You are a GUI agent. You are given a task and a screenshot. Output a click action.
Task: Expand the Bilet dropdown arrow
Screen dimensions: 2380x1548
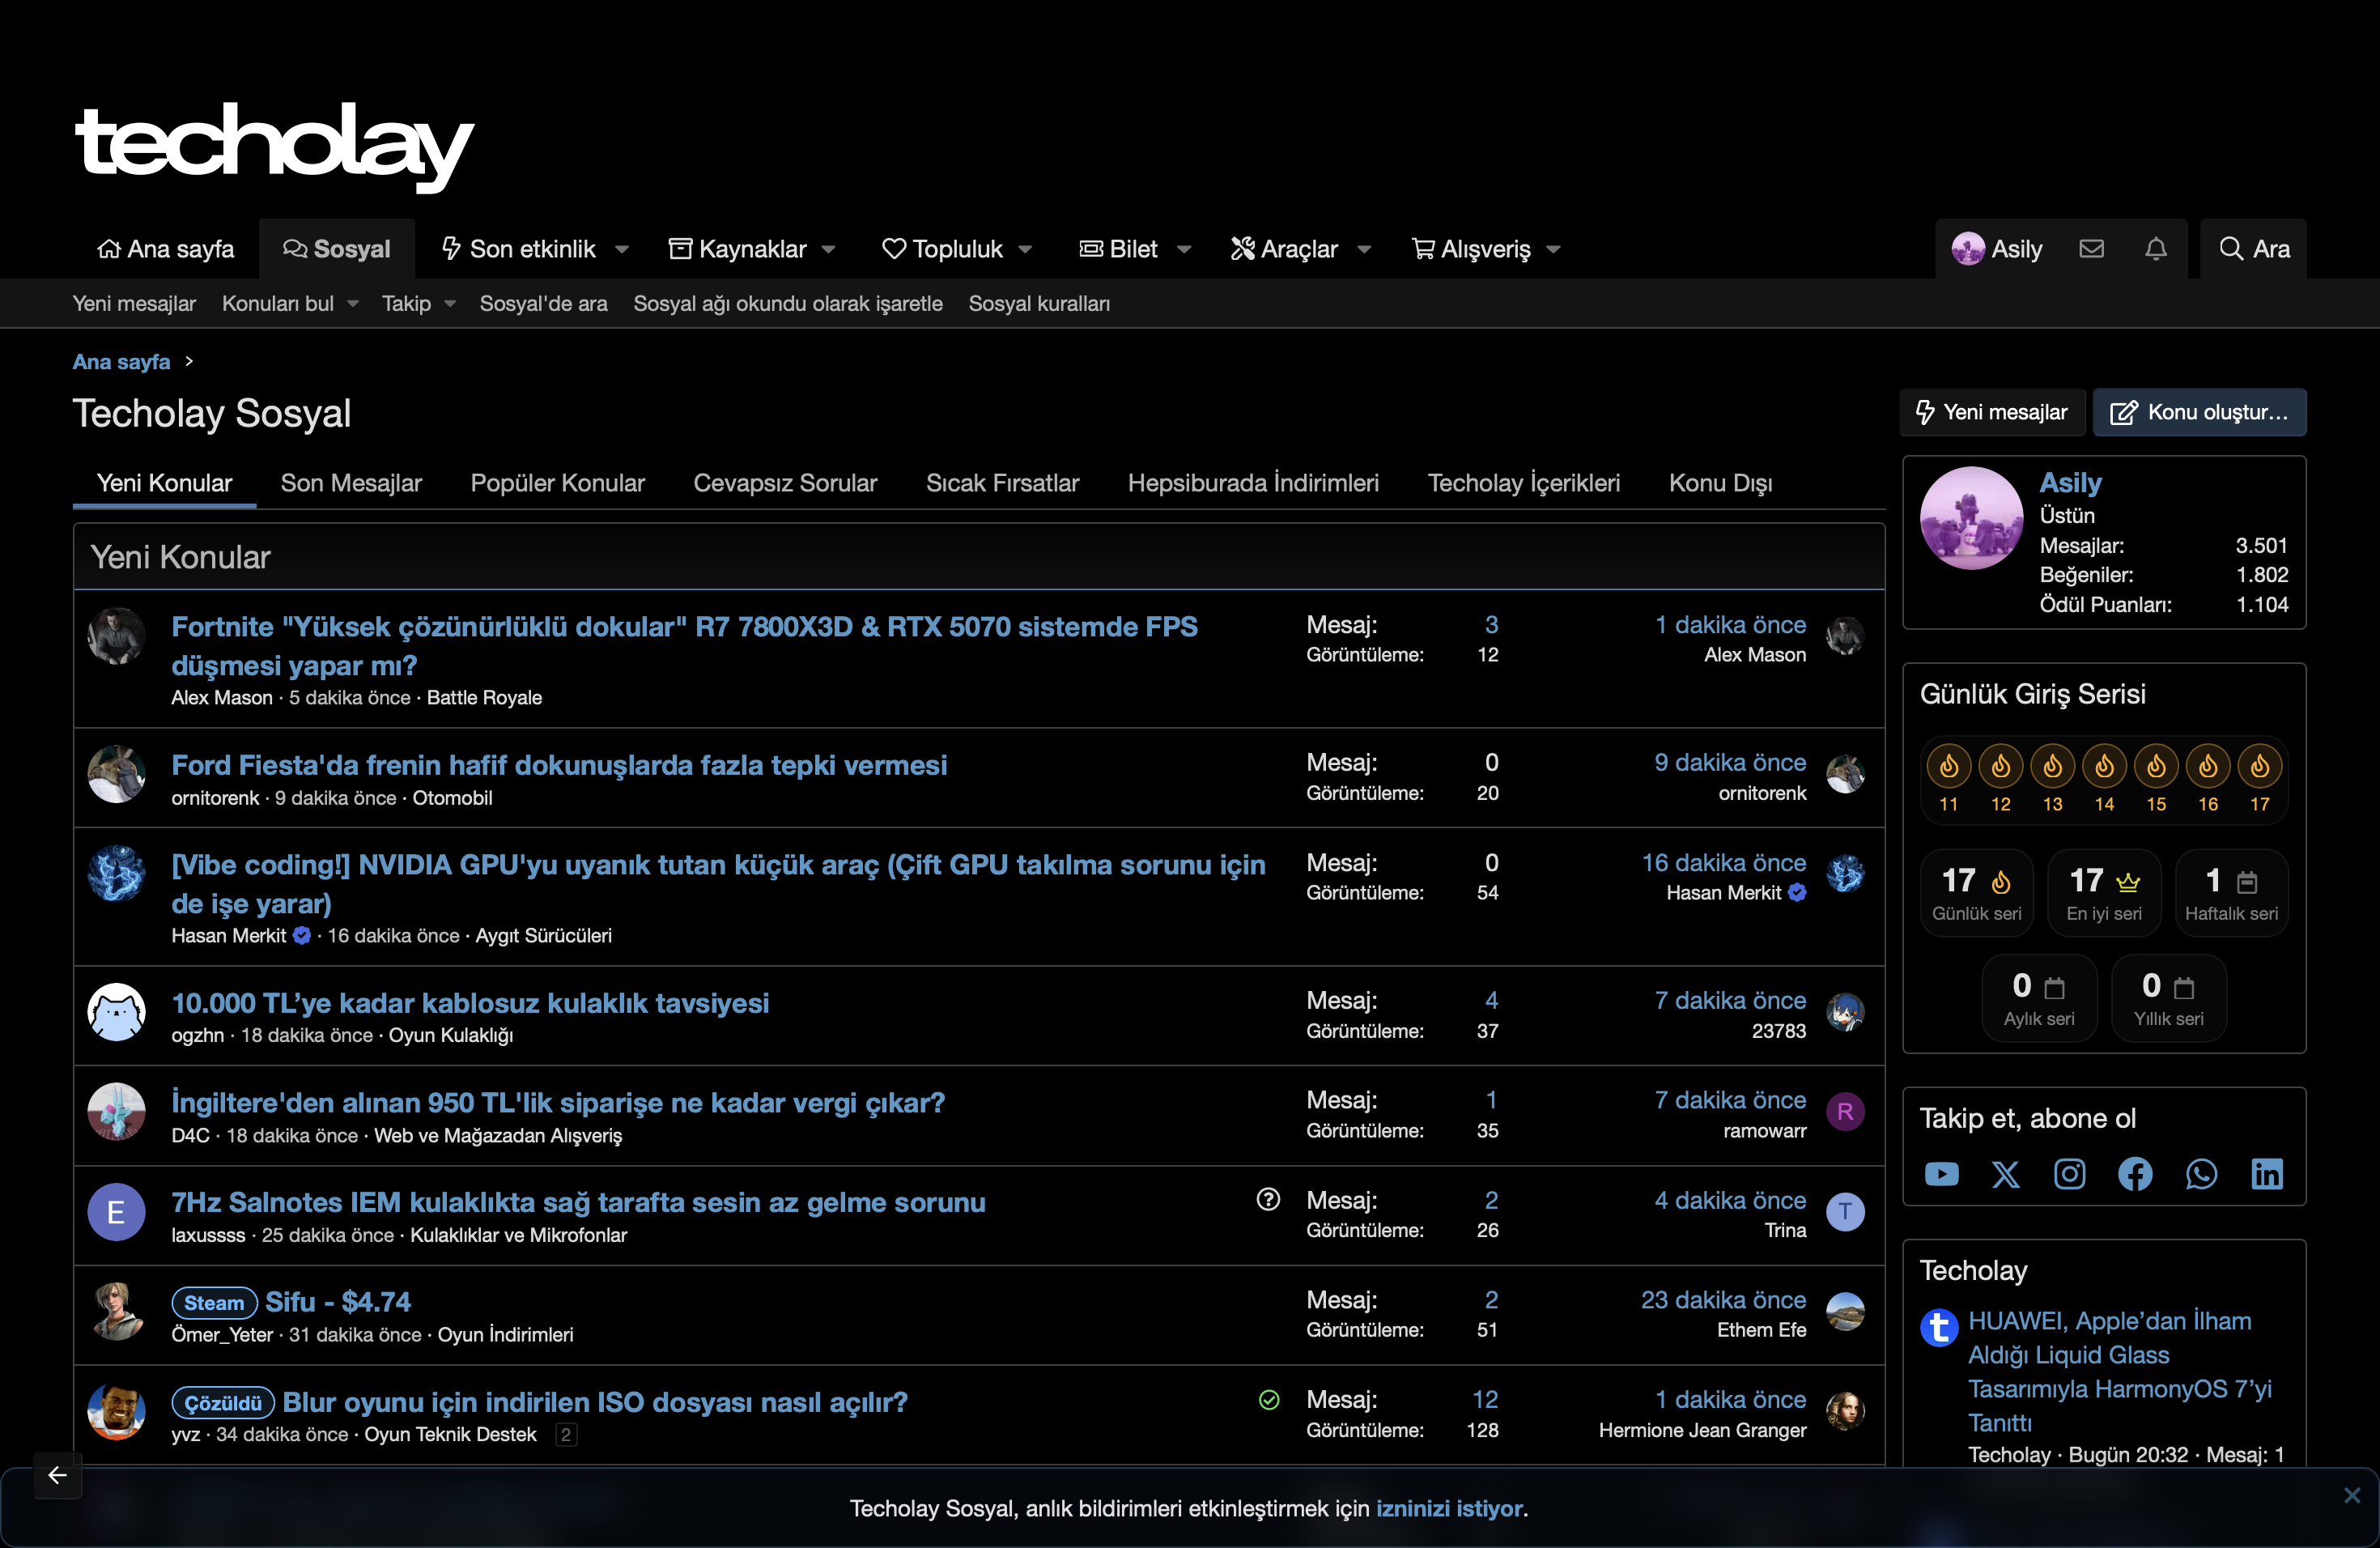pyautogui.click(x=1184, y=249)
